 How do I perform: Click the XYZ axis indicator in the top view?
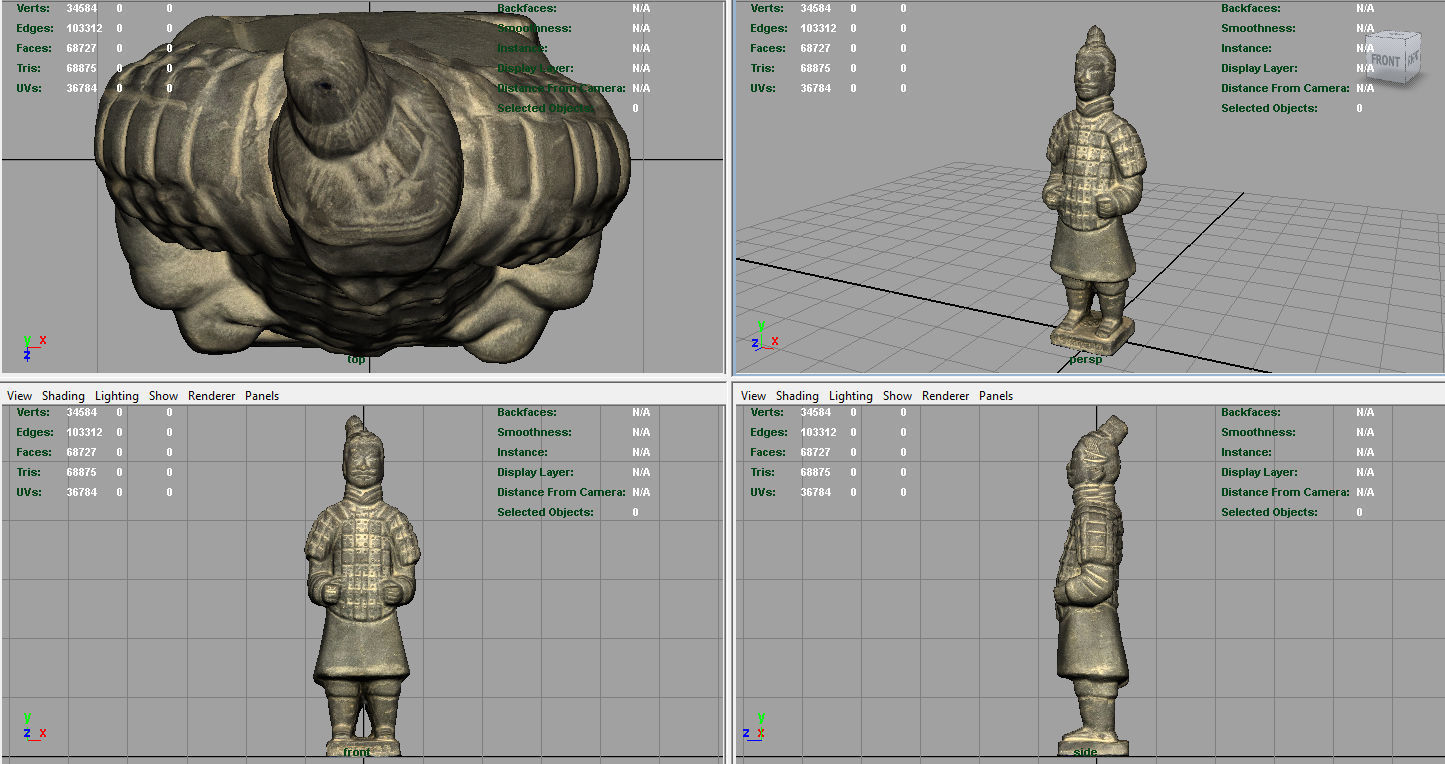point(33,348)
